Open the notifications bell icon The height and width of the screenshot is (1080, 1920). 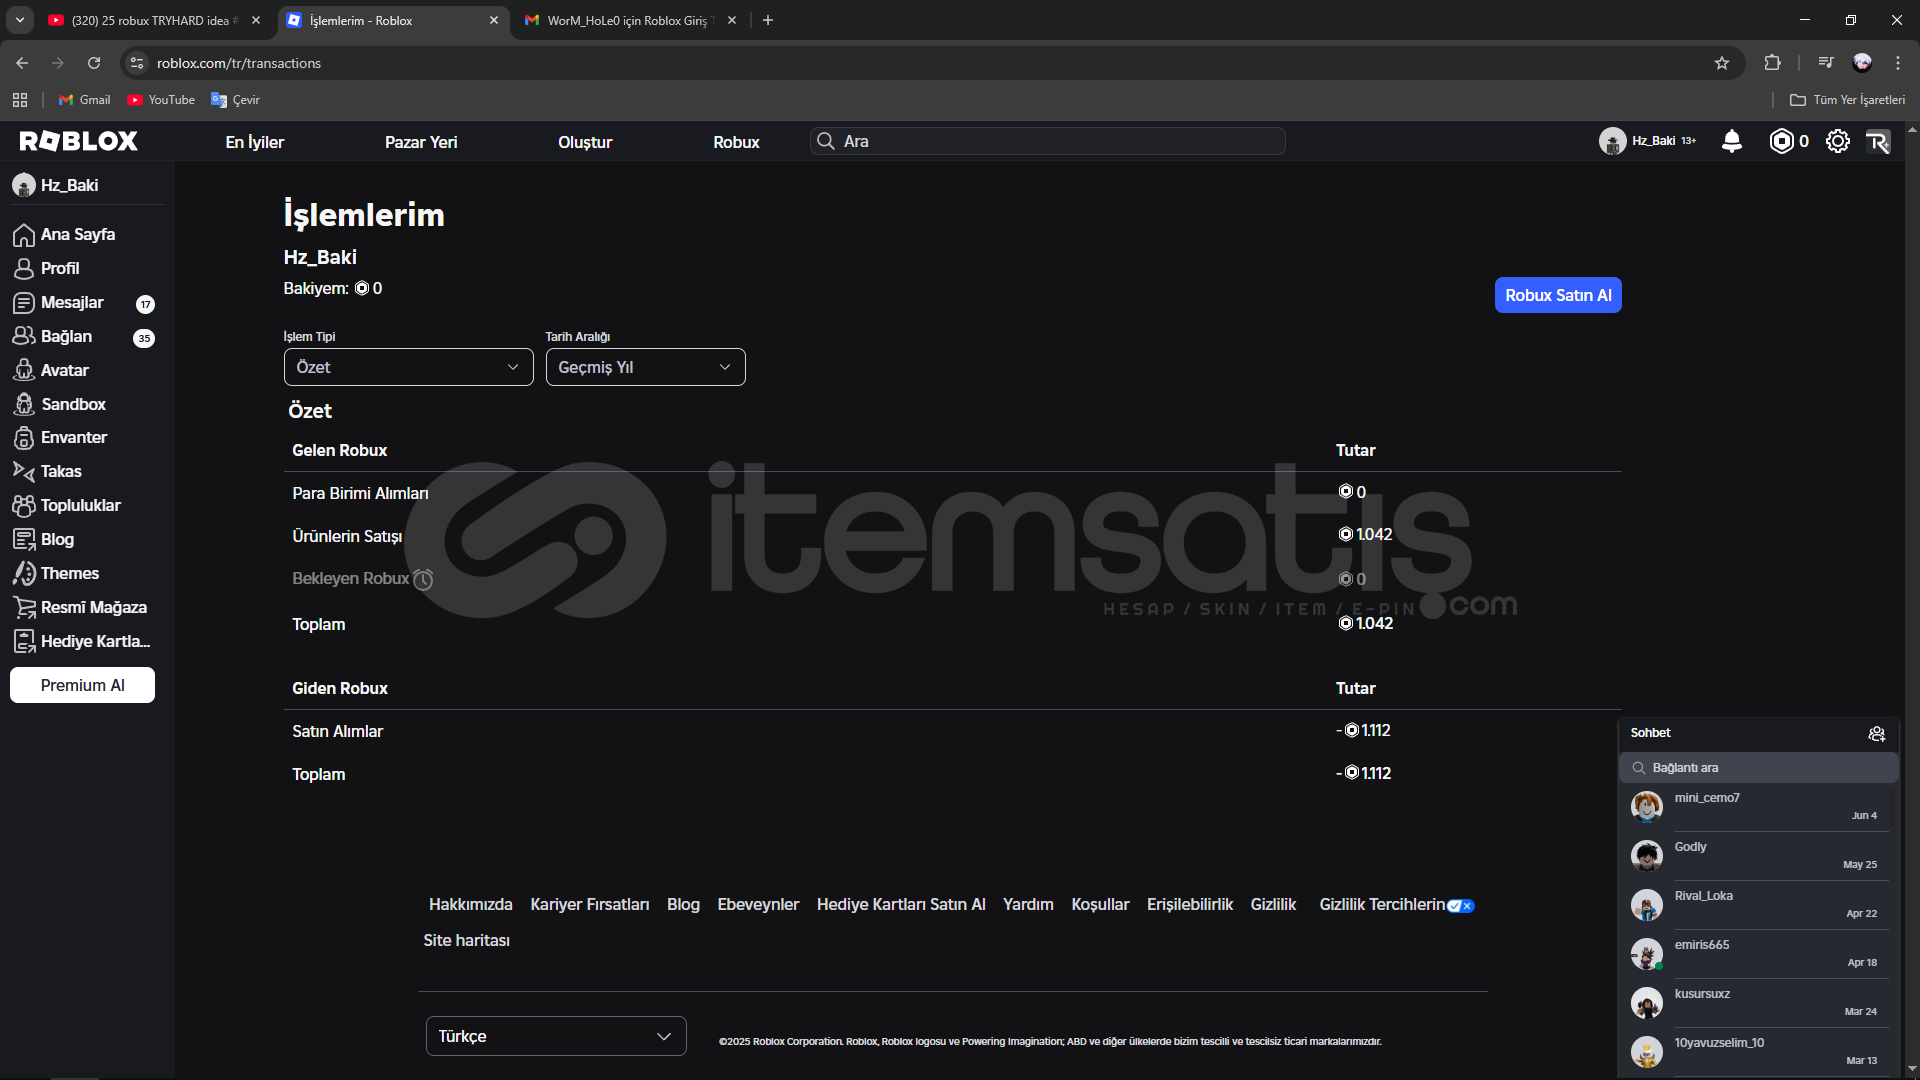tap(1732, 141)
